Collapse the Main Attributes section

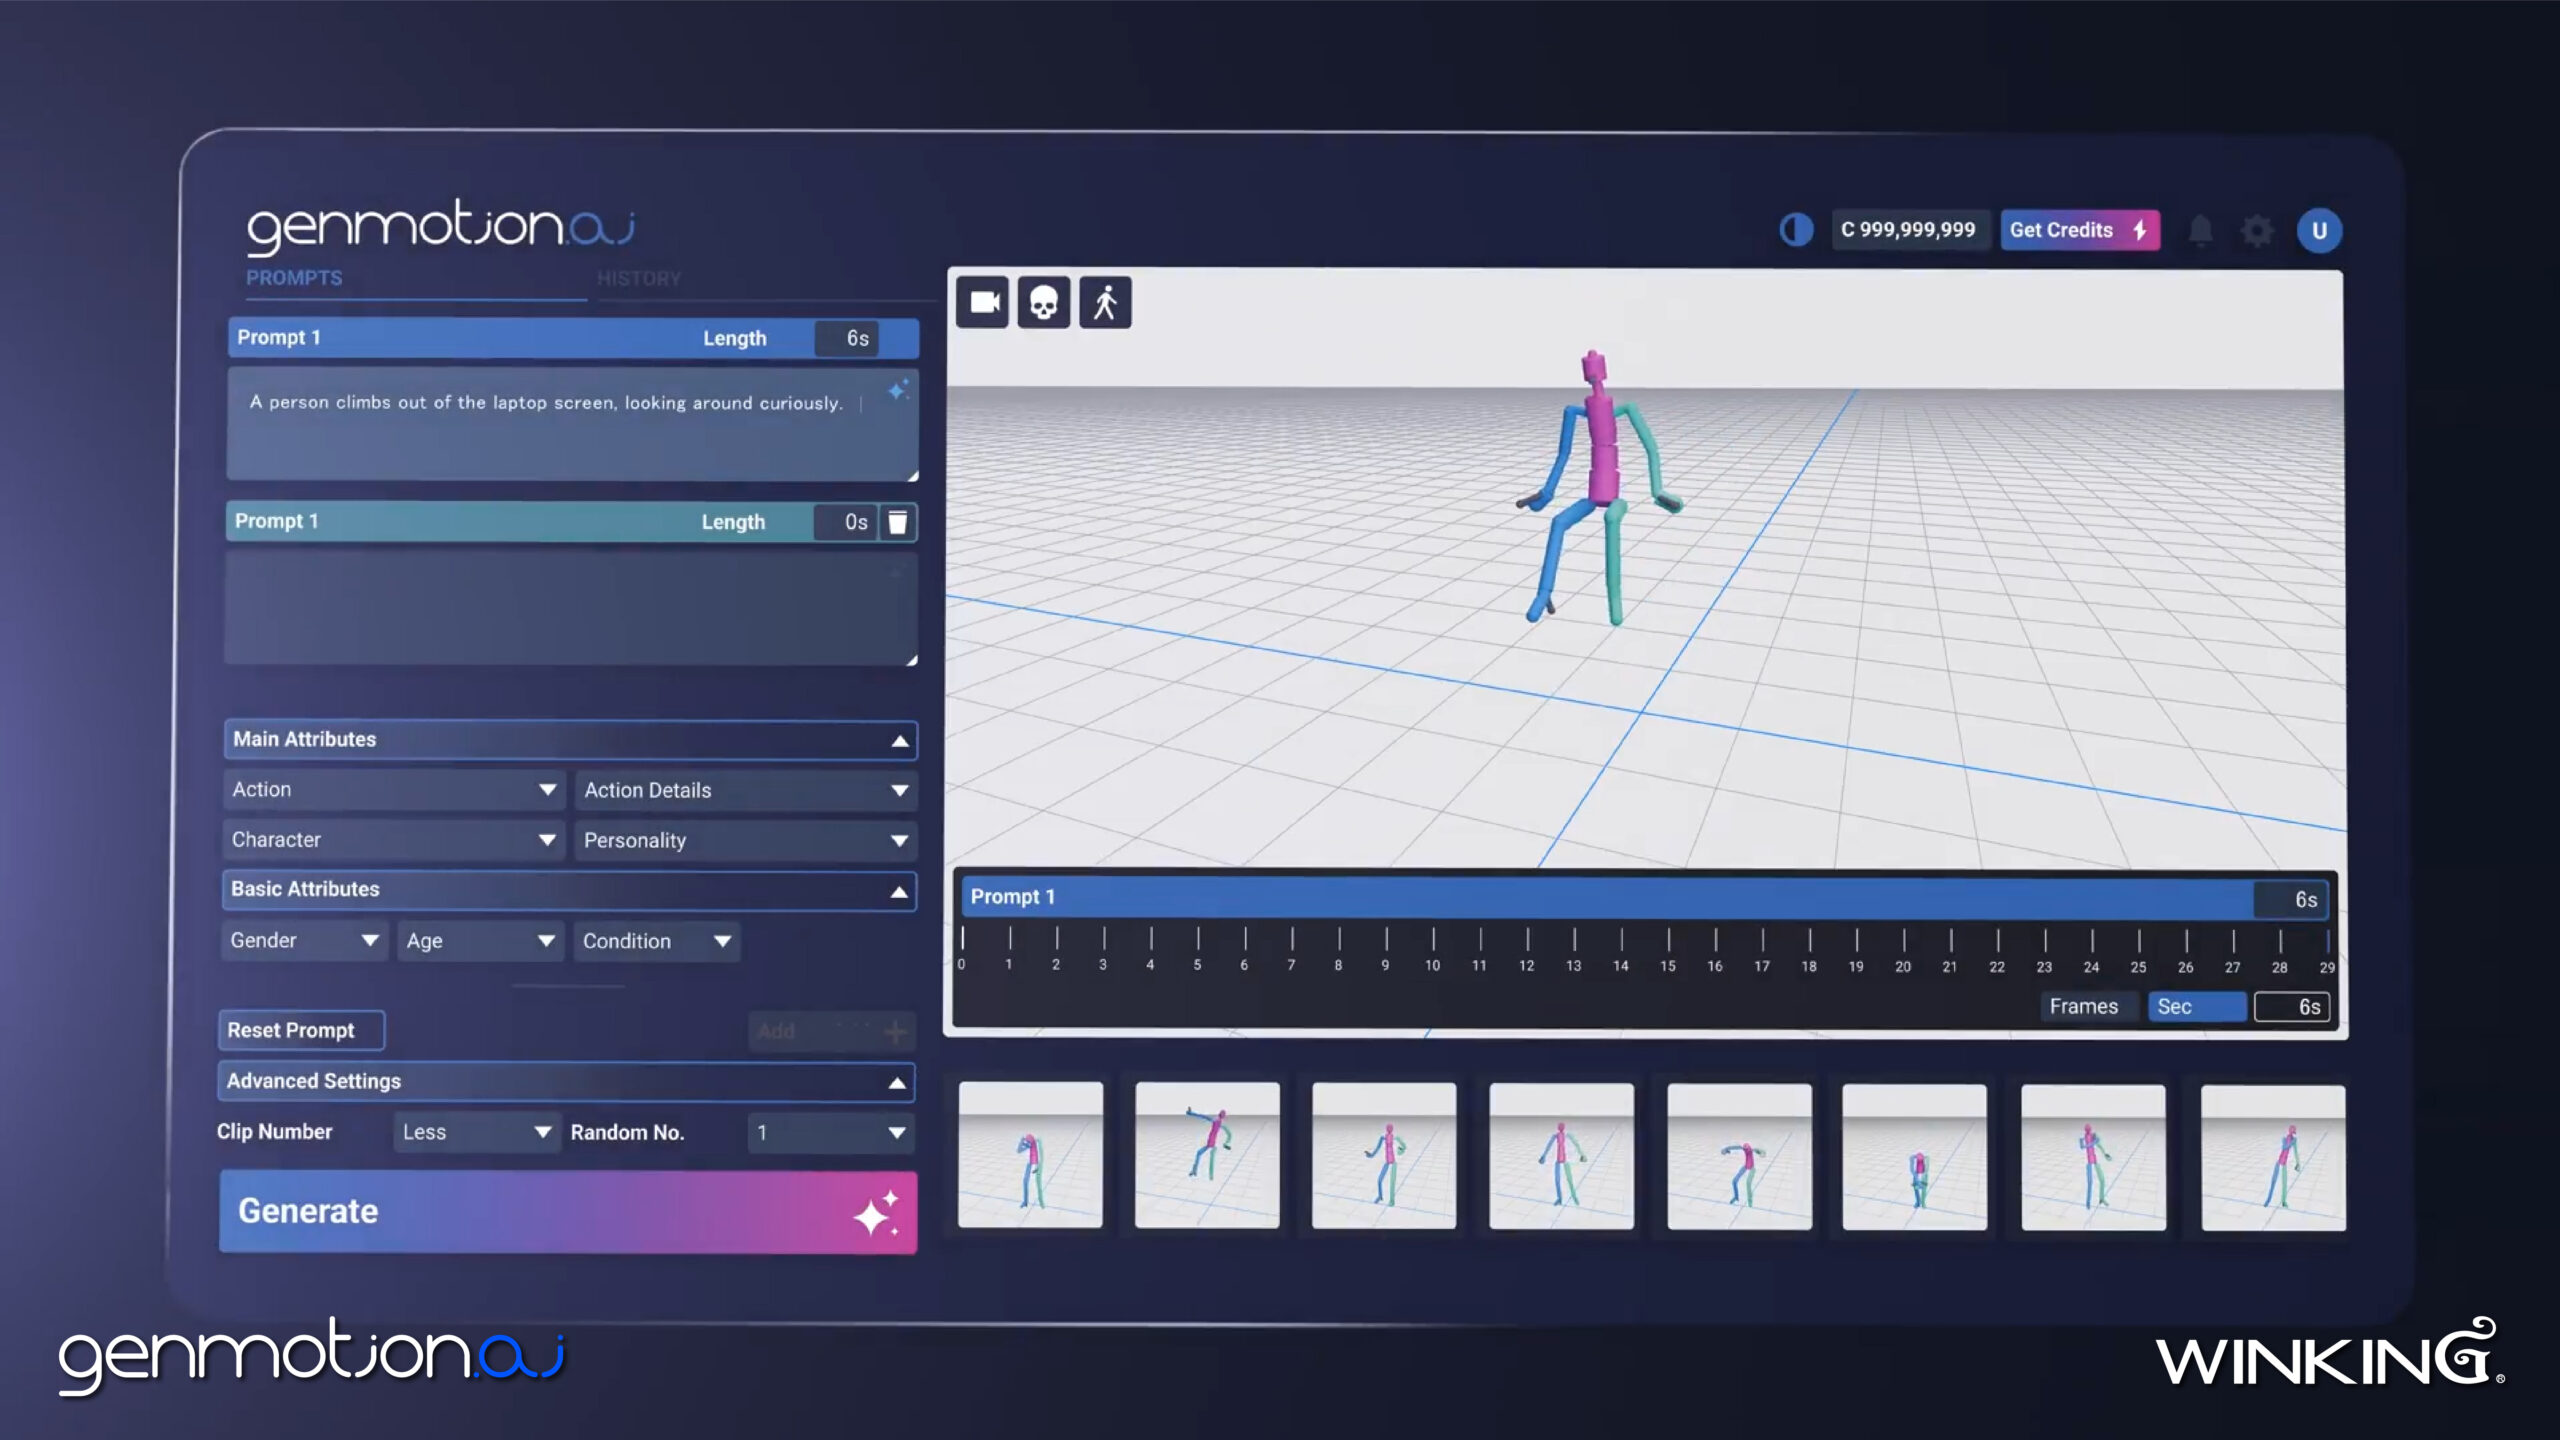pyautogui.click(x=899, y=740)
